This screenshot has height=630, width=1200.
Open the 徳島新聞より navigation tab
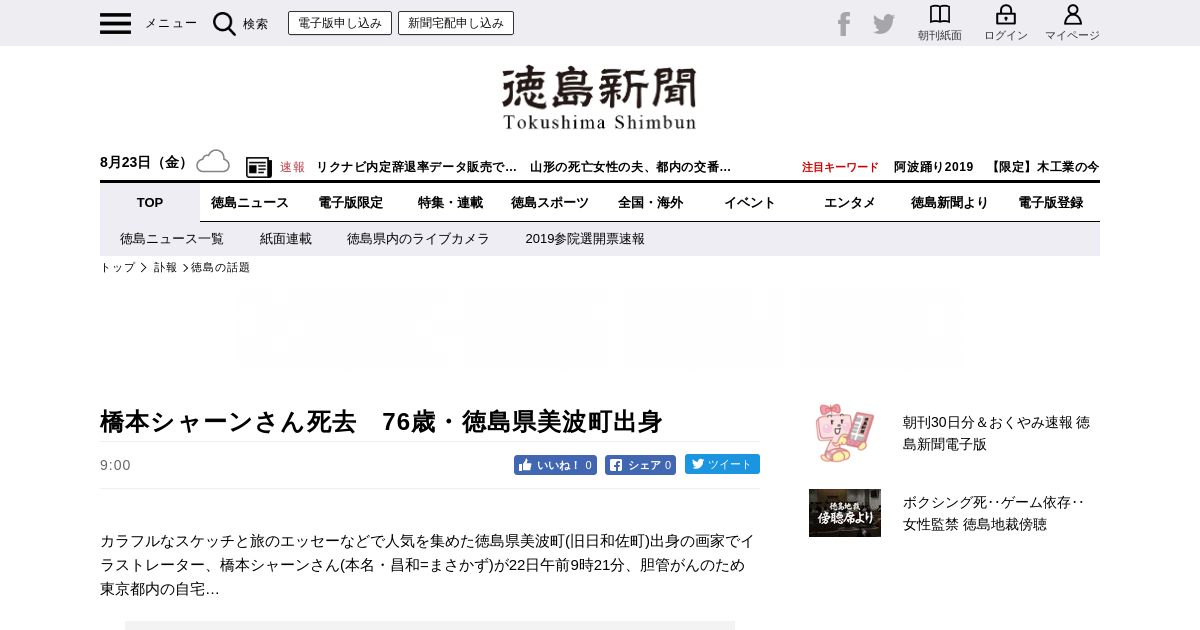(950, 202)
